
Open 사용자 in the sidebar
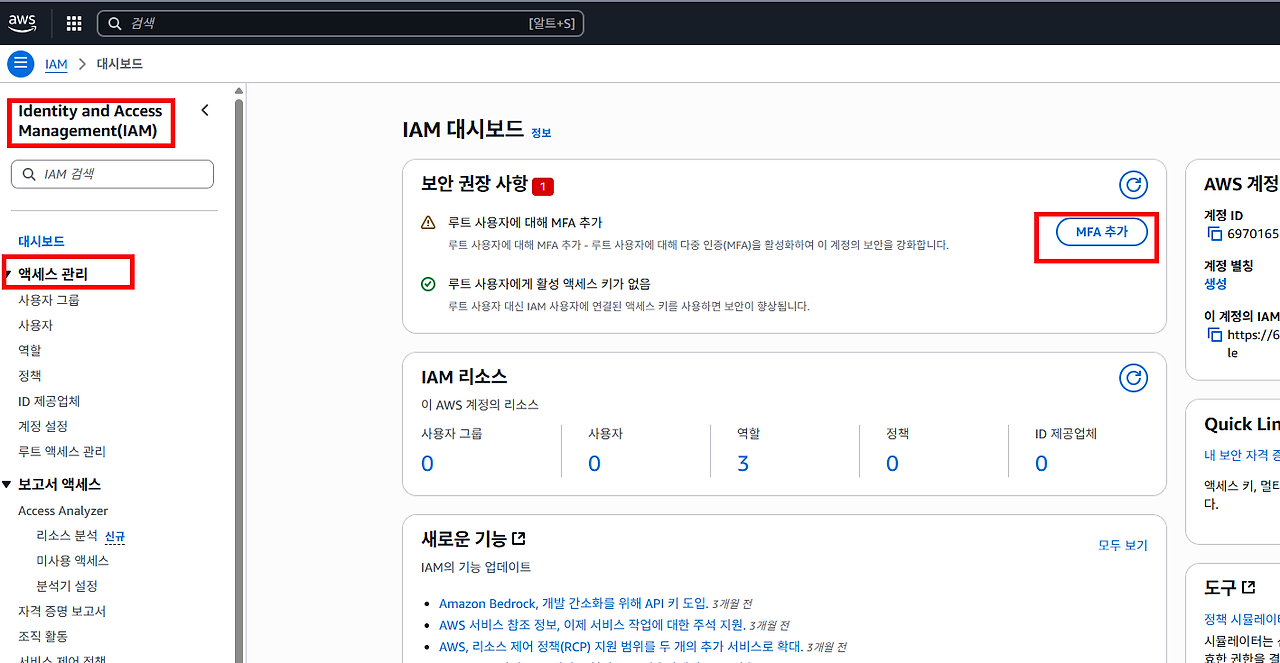click(35, 325)
